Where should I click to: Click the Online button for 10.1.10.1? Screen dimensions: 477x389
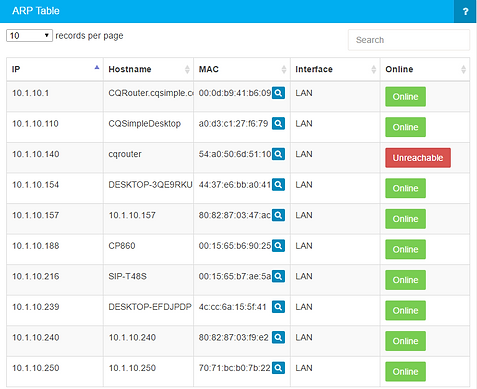pyautogui.click(x=405, y=97)
